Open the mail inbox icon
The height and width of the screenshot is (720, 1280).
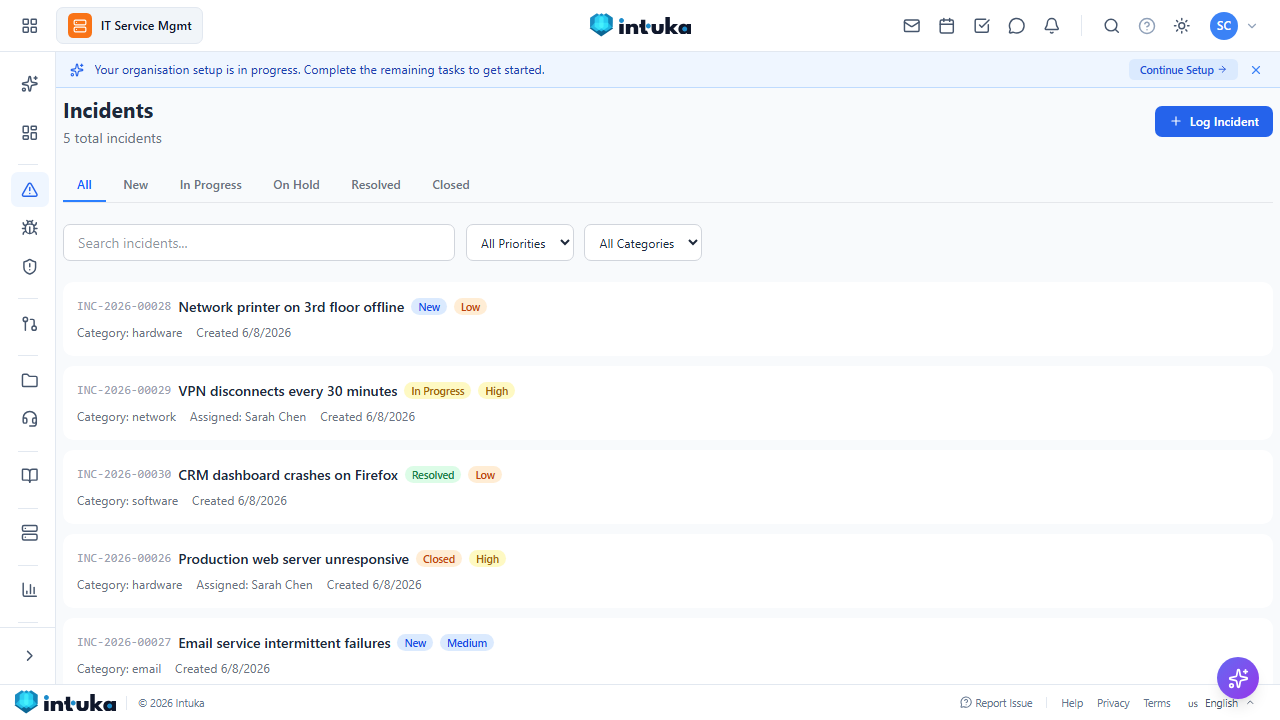(912, 26)
